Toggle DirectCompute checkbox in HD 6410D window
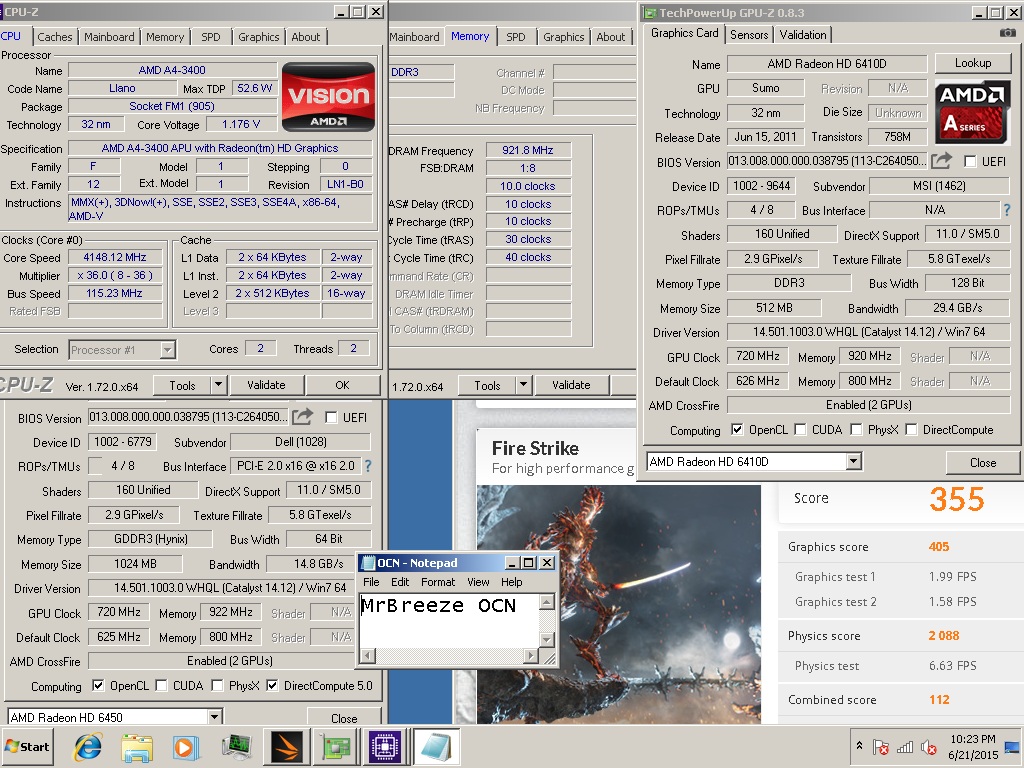The width and height of the screenshot is (1024, 768). pos(912,429)
